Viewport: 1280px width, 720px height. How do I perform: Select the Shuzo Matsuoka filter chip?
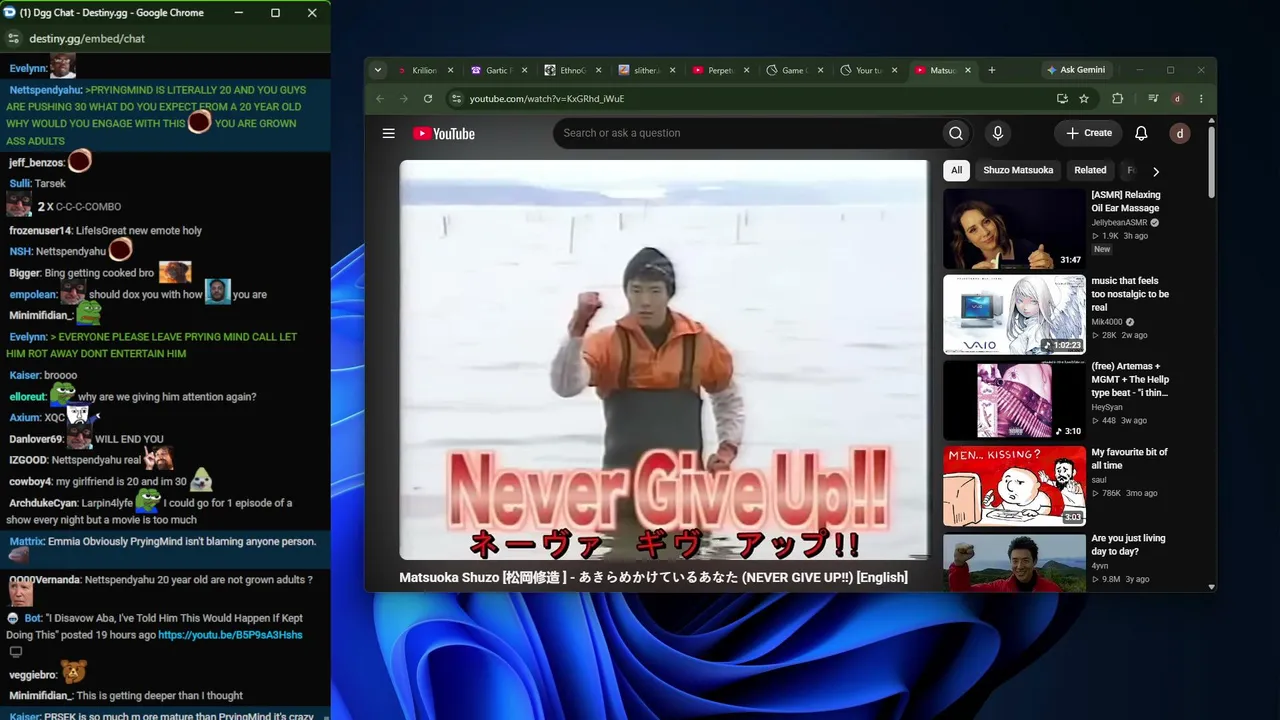pos(1018,170)
